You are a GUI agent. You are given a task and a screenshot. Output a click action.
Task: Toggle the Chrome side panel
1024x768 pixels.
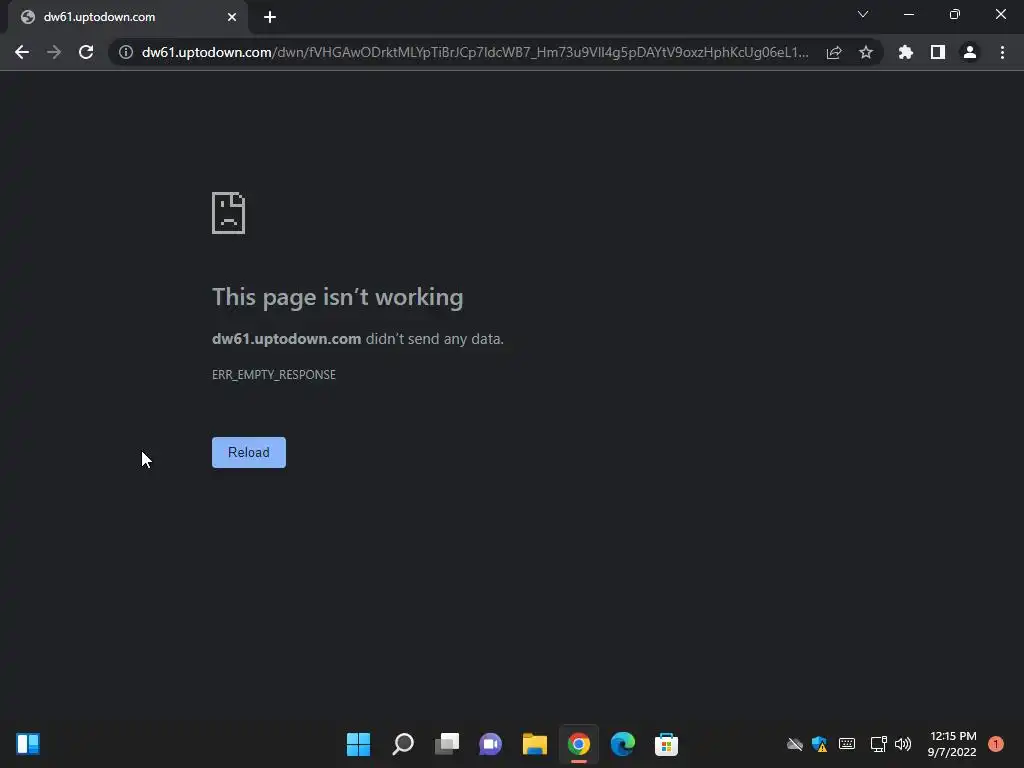938,52
